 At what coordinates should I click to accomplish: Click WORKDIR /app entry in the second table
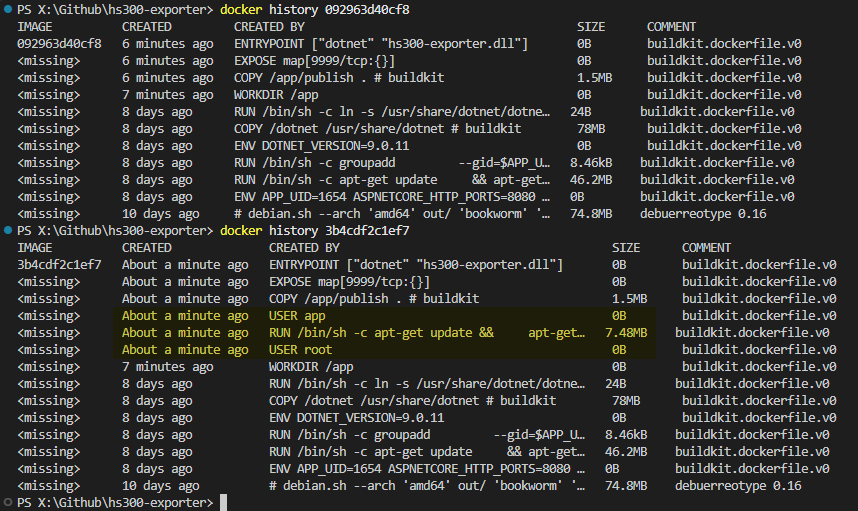(311, 366)
